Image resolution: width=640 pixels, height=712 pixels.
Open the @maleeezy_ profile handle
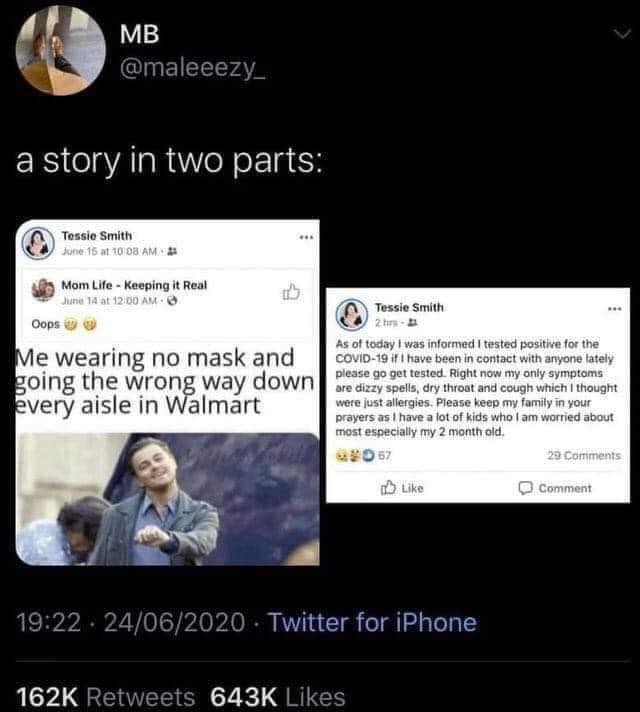(x=191, y=74)
